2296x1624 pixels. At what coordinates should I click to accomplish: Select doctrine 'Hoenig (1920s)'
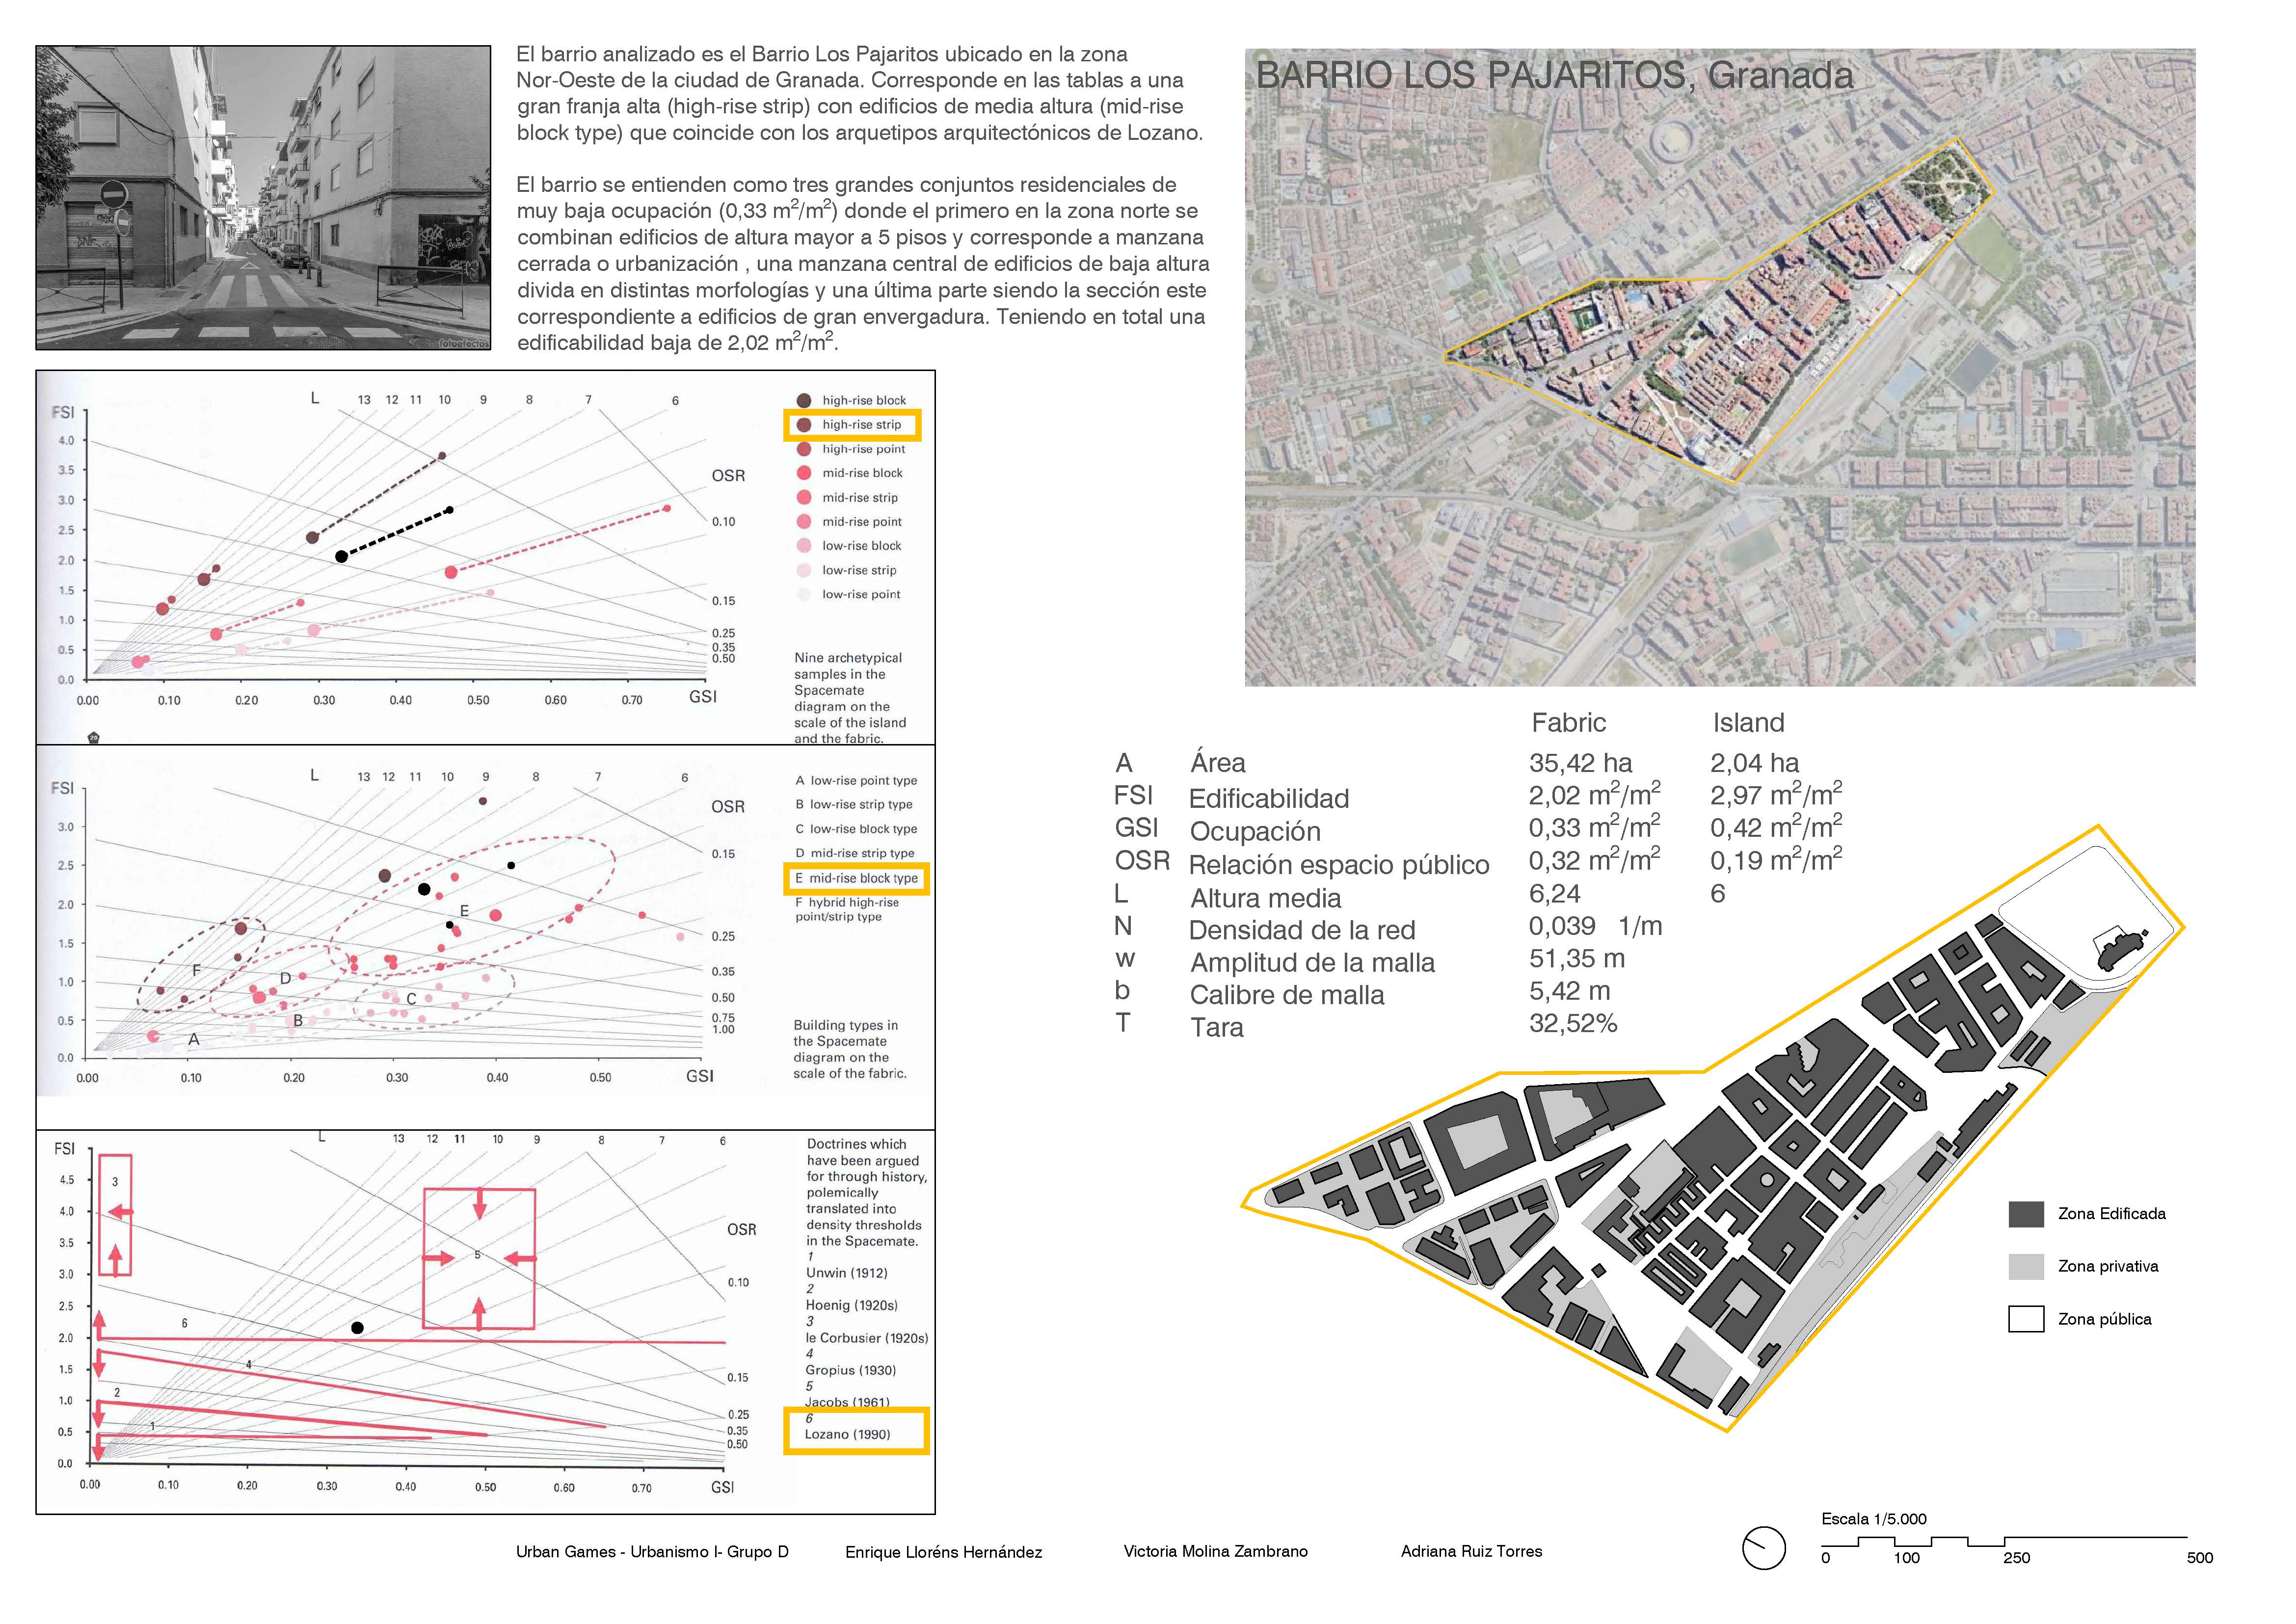(x=851, y=1305)
